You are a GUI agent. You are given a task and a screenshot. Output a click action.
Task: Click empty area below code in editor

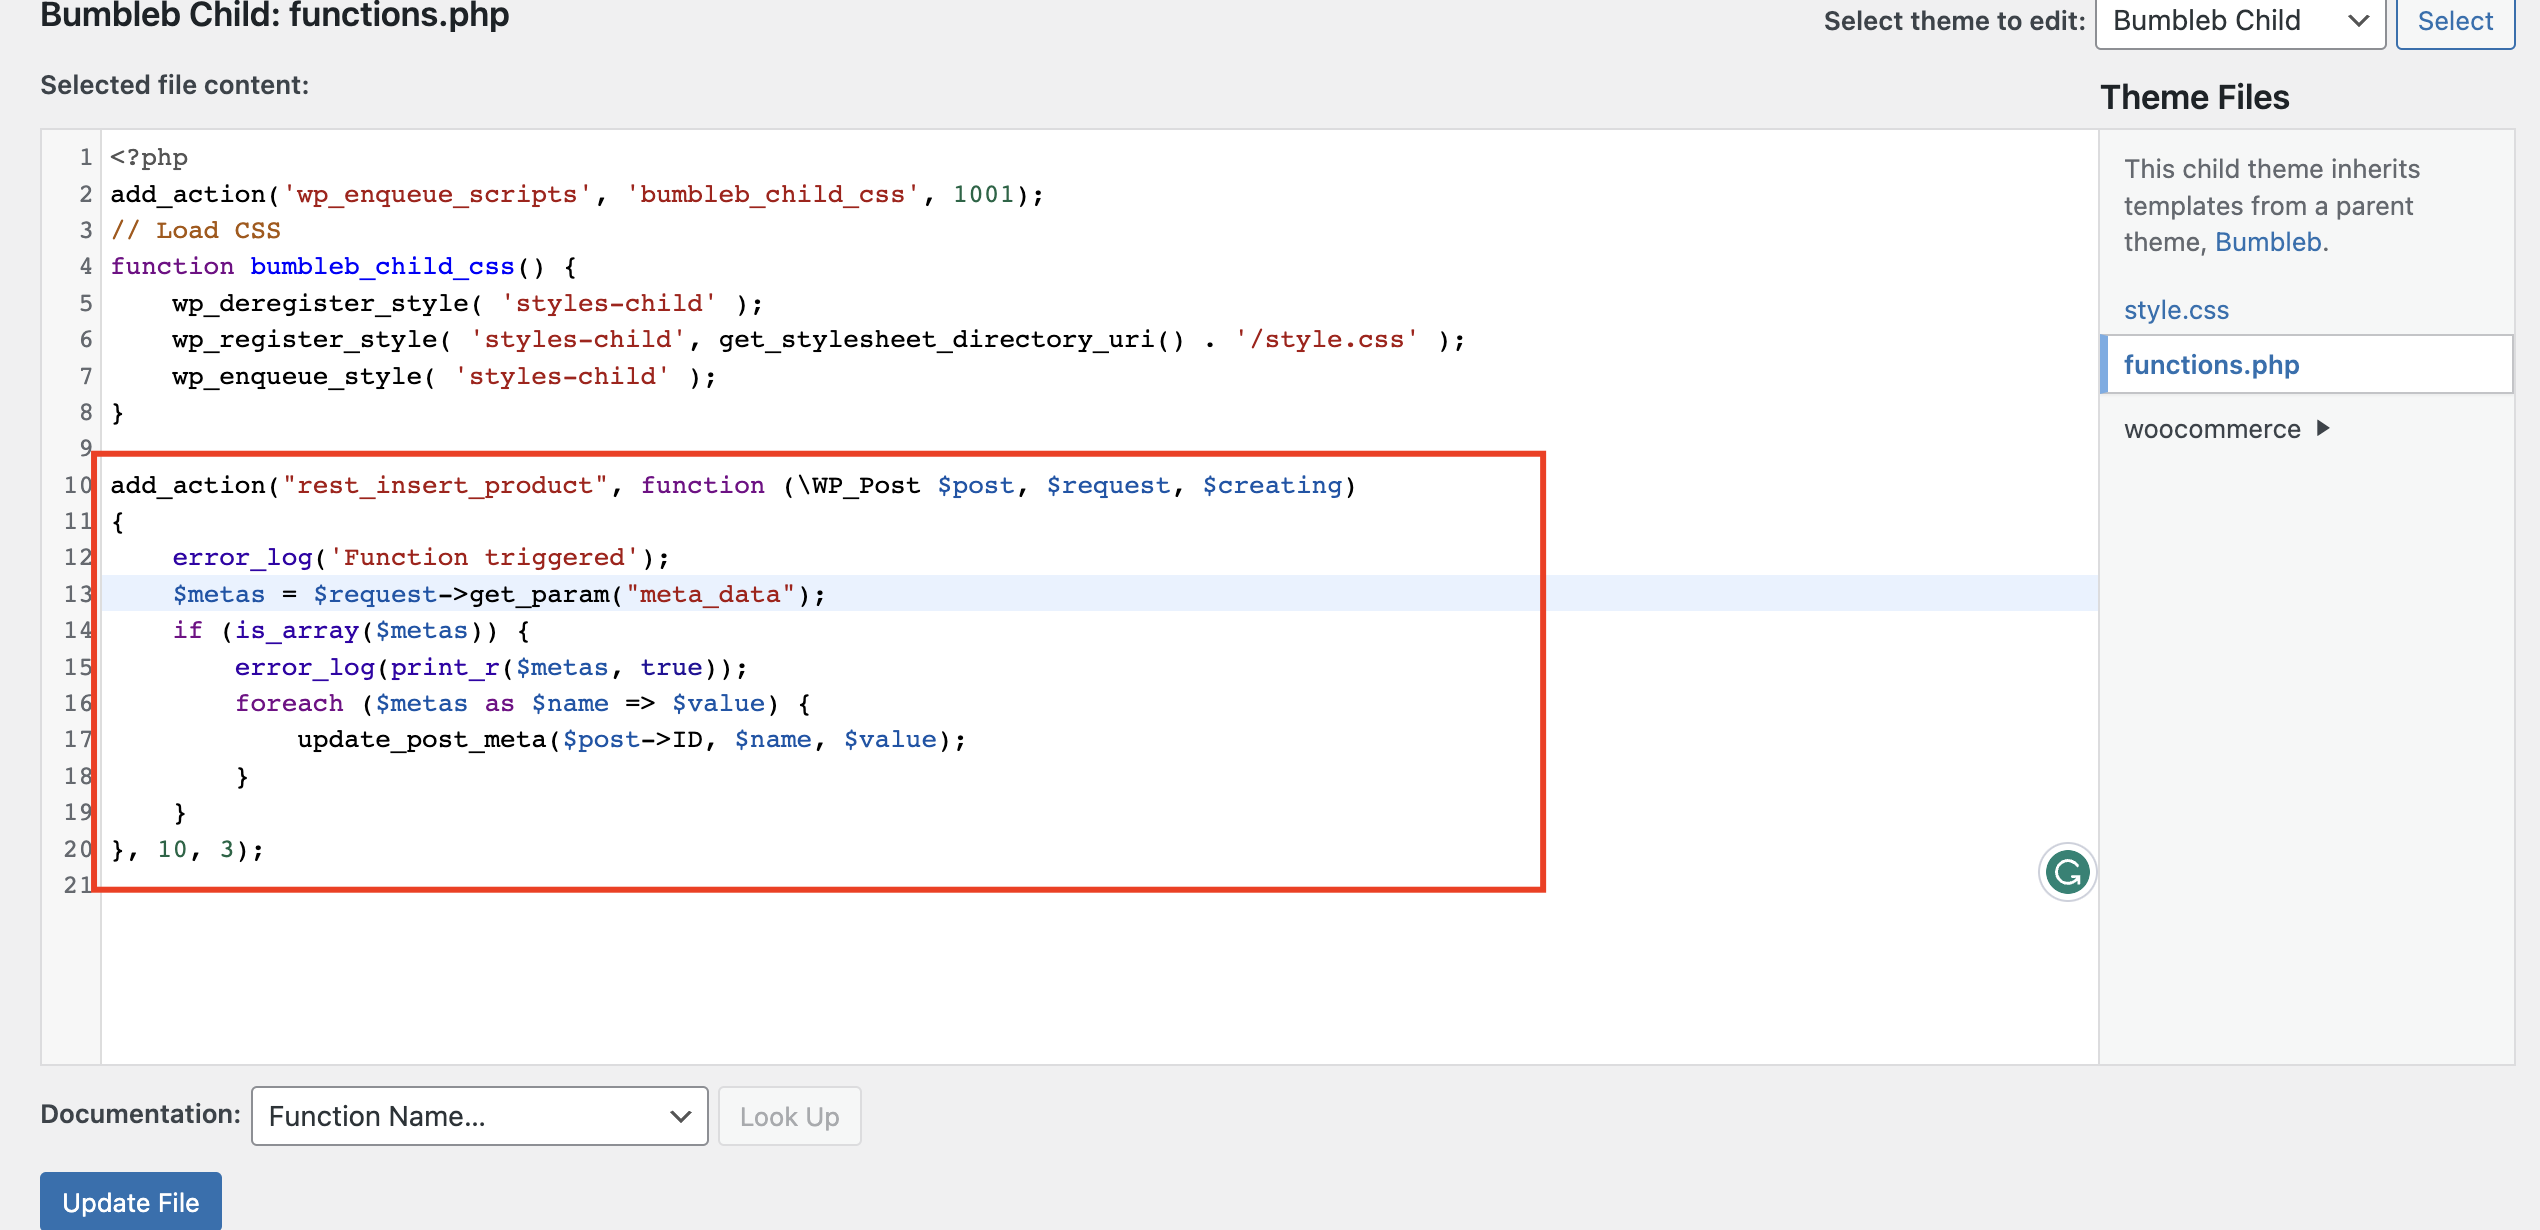point(1000,980)
